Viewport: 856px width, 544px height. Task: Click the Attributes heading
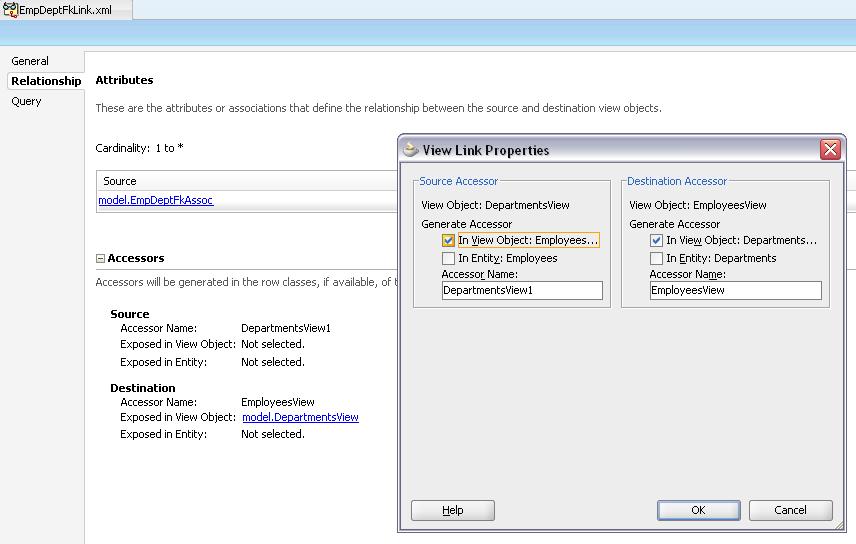coord(124,80)
